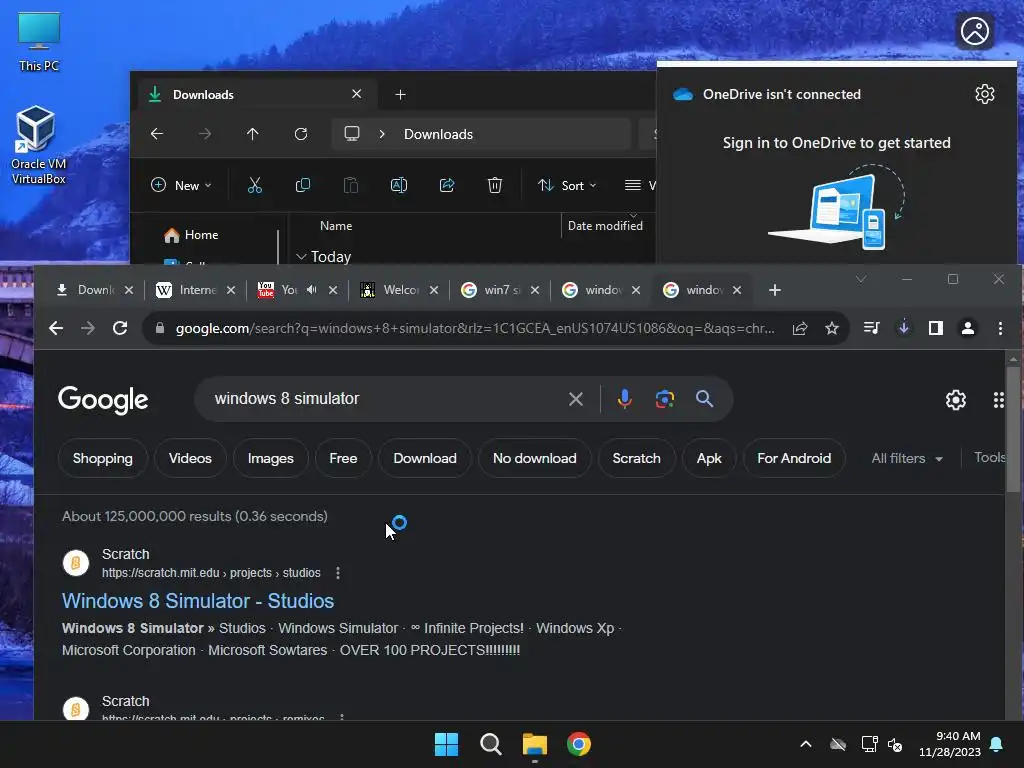Toggle Chrome side panel
The image size is (1024, 768).
click(x=936, y=328)
